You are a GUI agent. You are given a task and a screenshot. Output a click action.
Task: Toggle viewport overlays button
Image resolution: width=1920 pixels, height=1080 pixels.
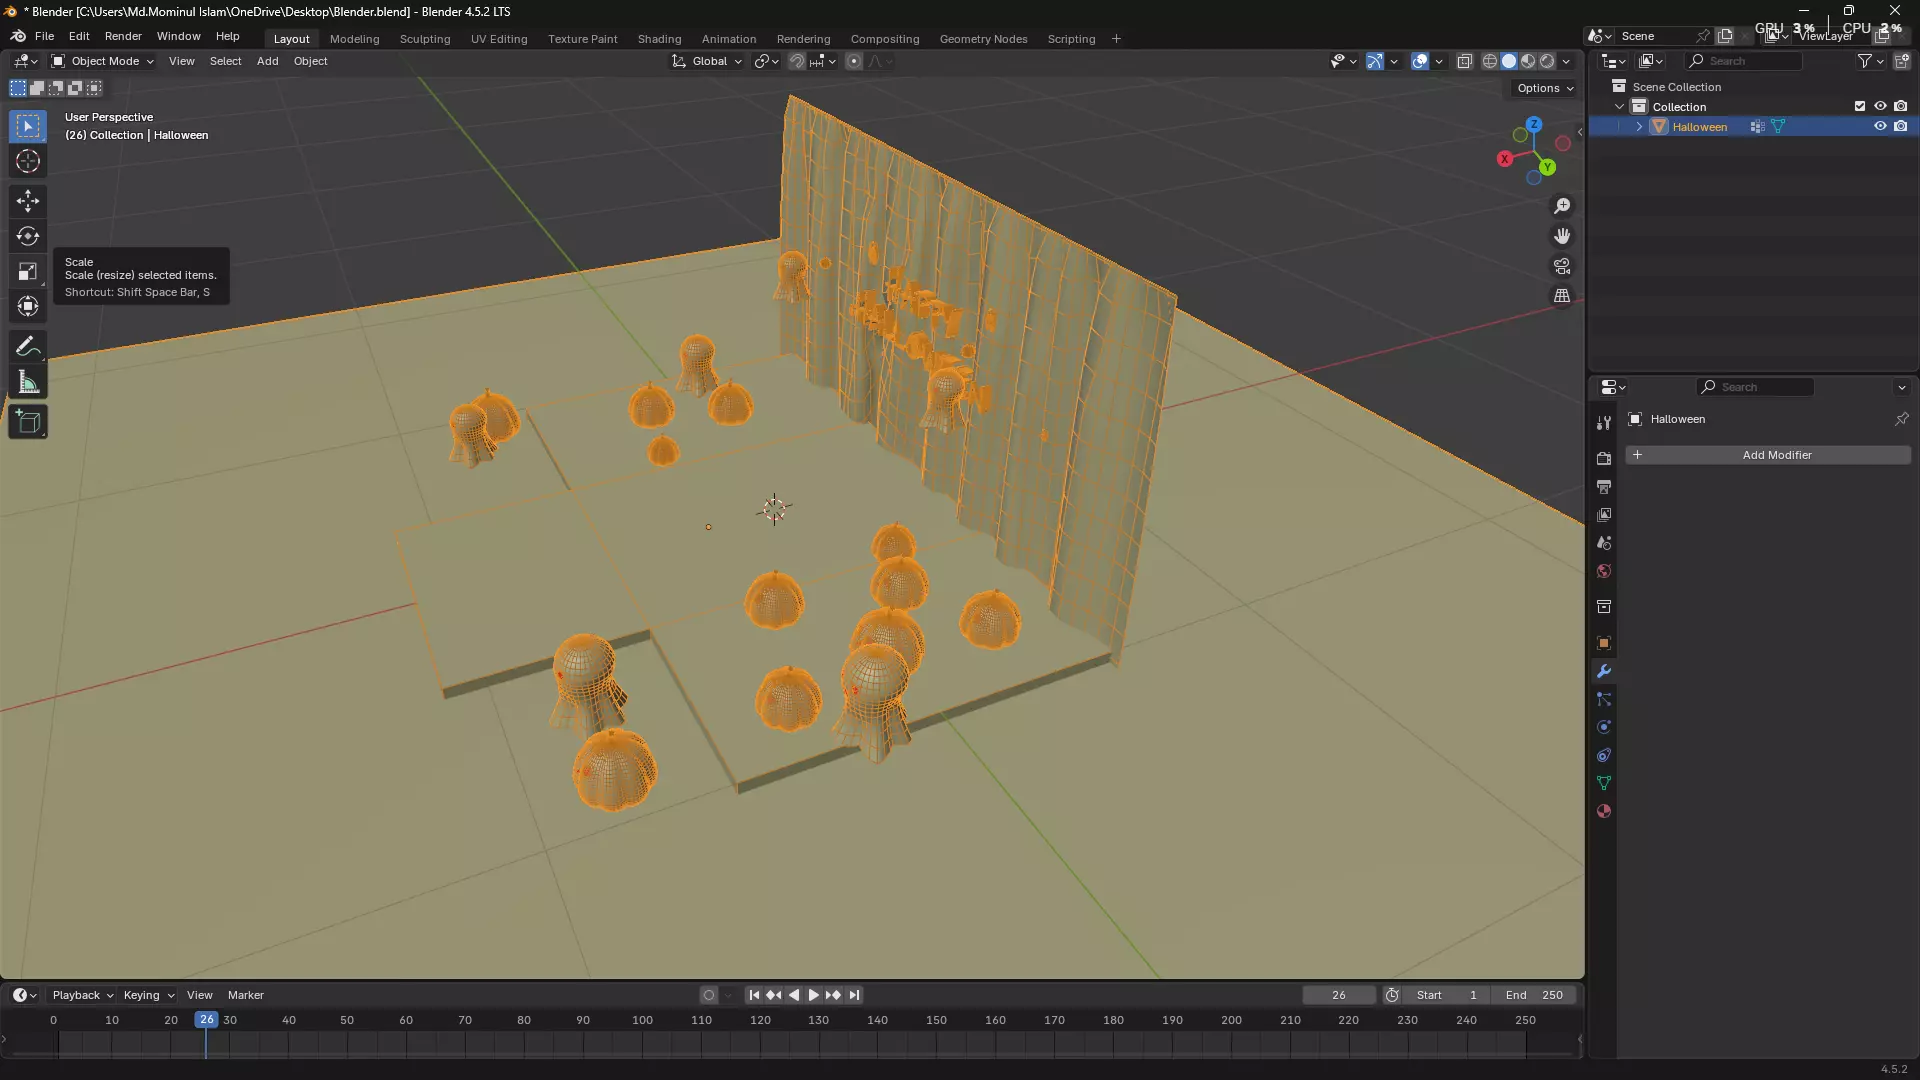[x=1419, y=61]
